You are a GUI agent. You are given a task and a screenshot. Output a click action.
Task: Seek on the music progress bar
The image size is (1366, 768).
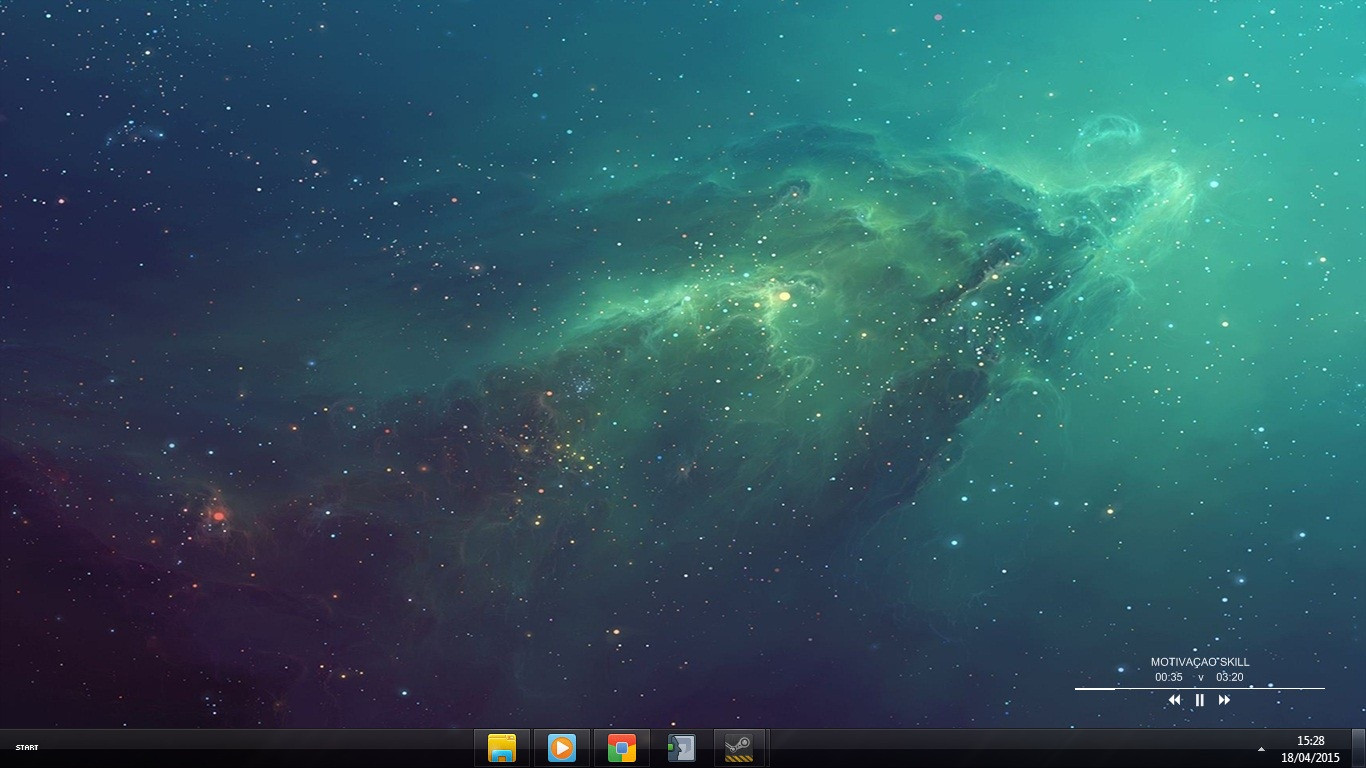pyautogui.click(x=1200, y=688)
